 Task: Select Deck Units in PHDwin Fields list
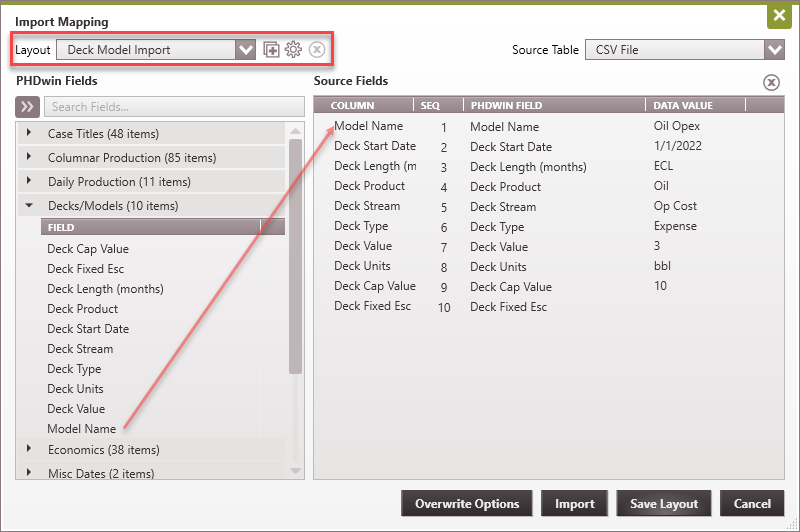pos(75,389)
